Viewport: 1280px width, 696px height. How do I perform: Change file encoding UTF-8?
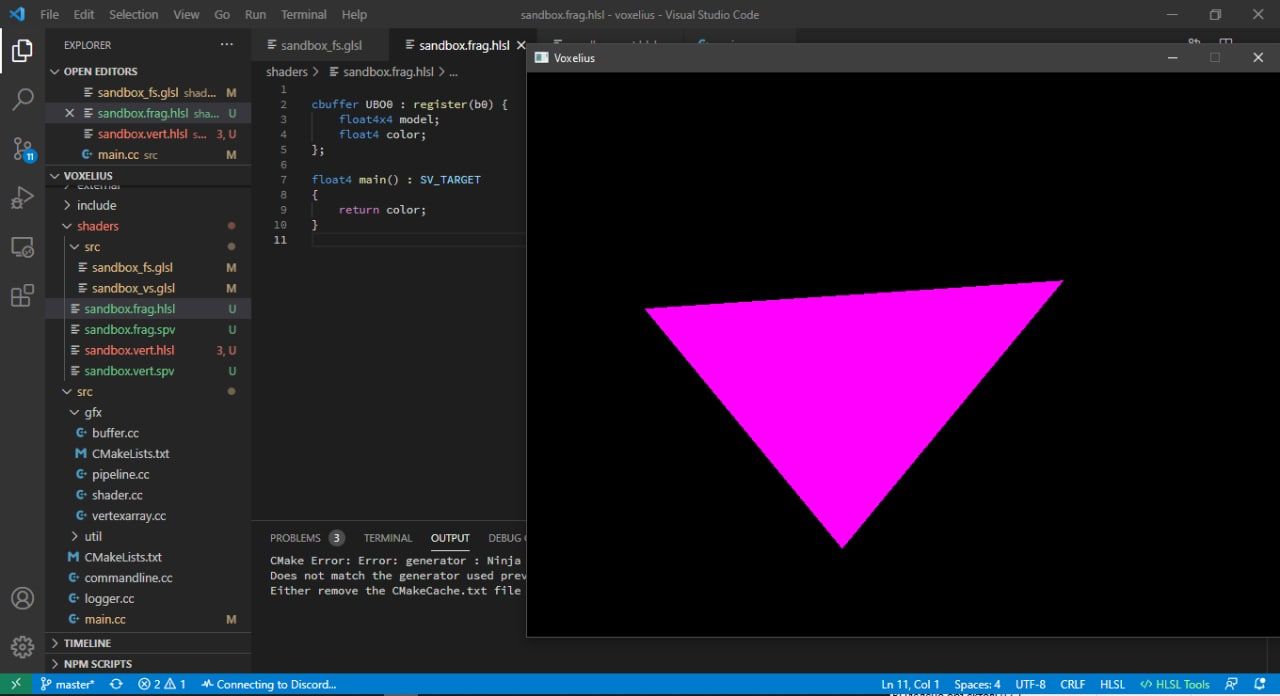pyautogui.click(x=1030, y=684)
